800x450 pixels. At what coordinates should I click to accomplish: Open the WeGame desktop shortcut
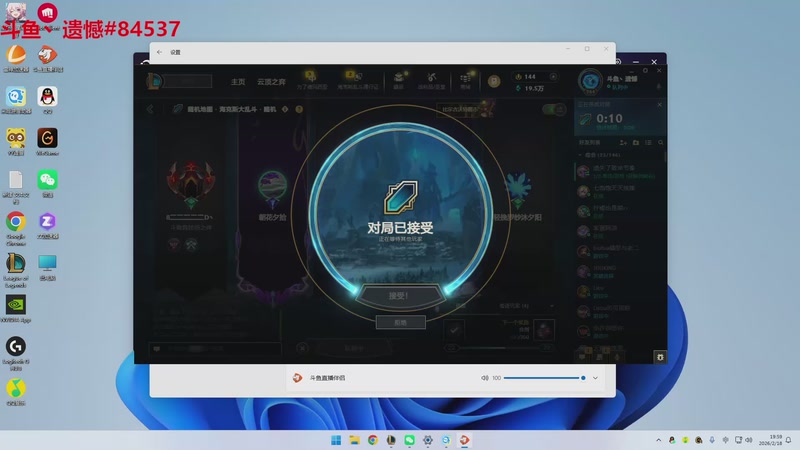(47, 141)
